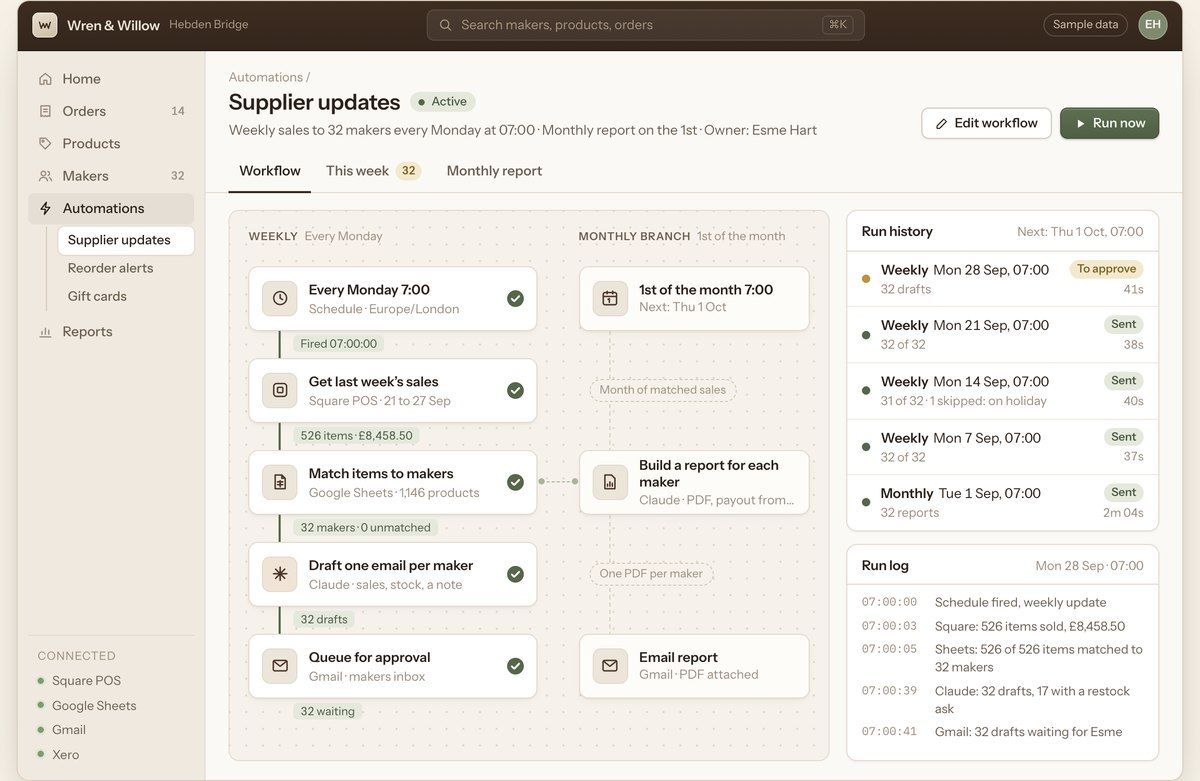
Task: Click the Wren & Willow logo icon
Action: [x=44, y=25]
